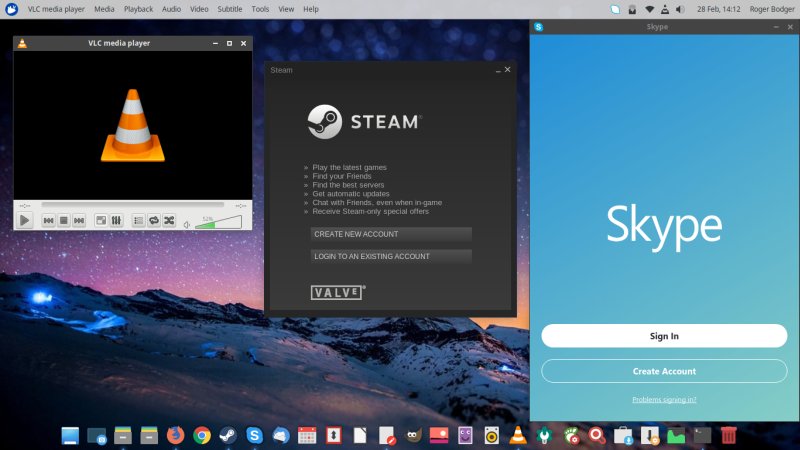The width and height of the screenshot is (800, 450).
Task: Open the calendar app in dock
Action: point(307,435)
